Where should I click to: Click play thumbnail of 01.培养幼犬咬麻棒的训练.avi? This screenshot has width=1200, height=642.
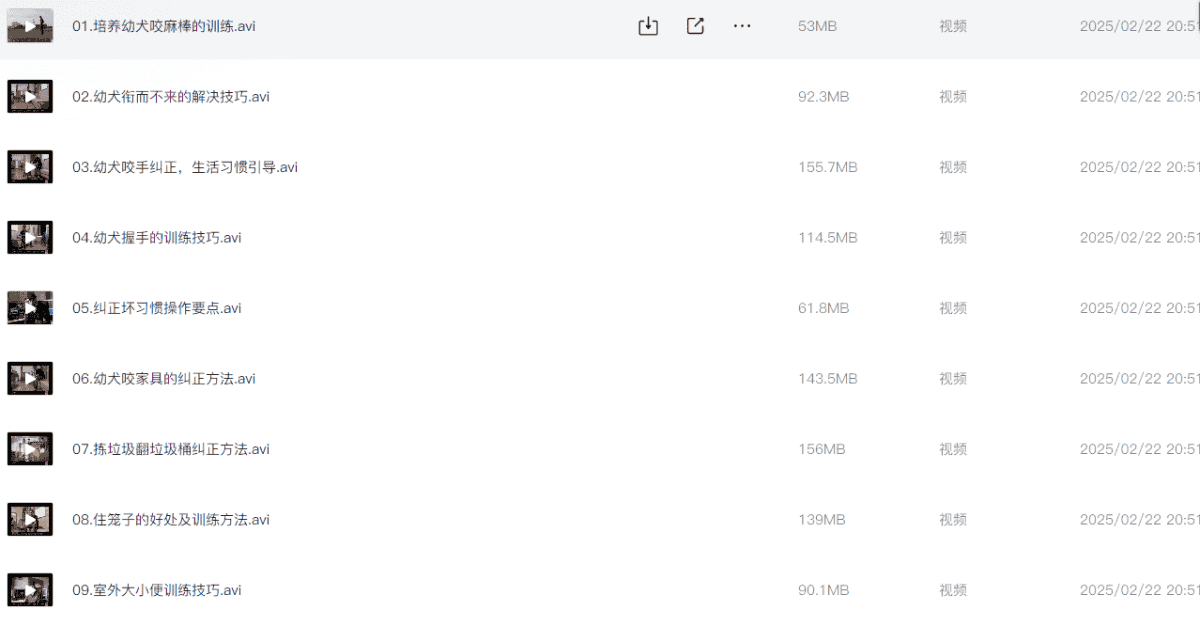coord(30,27)
